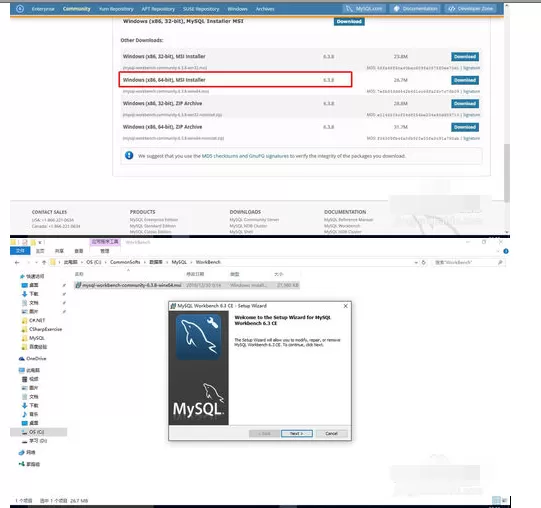Click Cancel in the Setup Wizard

click(332, 433)
